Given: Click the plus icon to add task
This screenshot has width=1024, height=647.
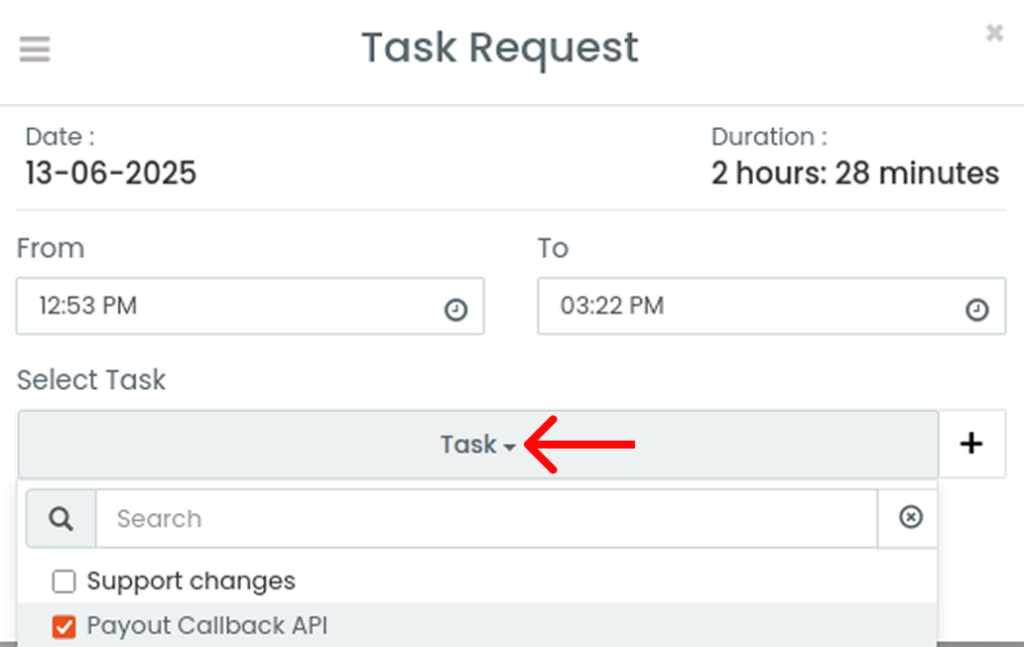Looking at the screenshot, I should tap(972, 444).
